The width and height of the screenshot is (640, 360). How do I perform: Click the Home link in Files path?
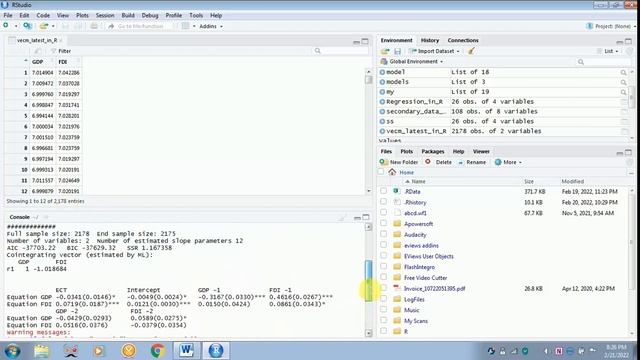[406, 172]
